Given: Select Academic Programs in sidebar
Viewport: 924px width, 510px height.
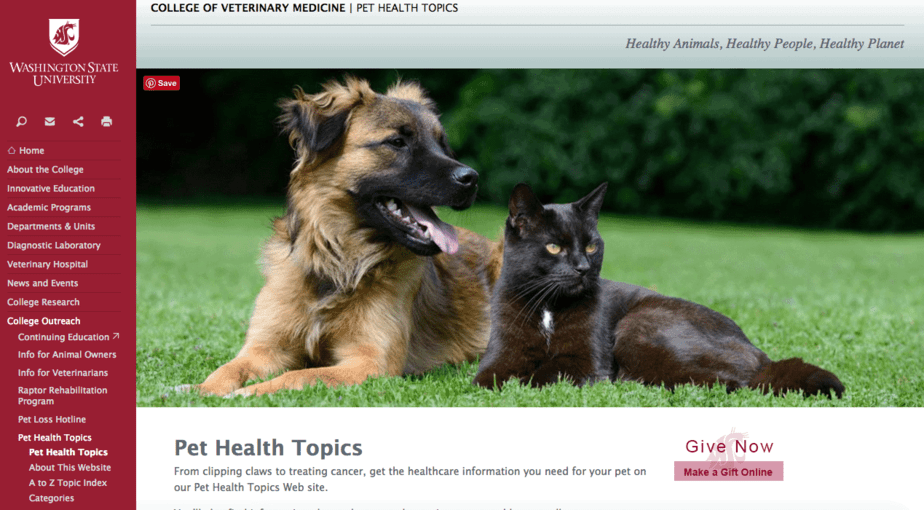Looking at the screenshot, I should [x=49, y=208].
